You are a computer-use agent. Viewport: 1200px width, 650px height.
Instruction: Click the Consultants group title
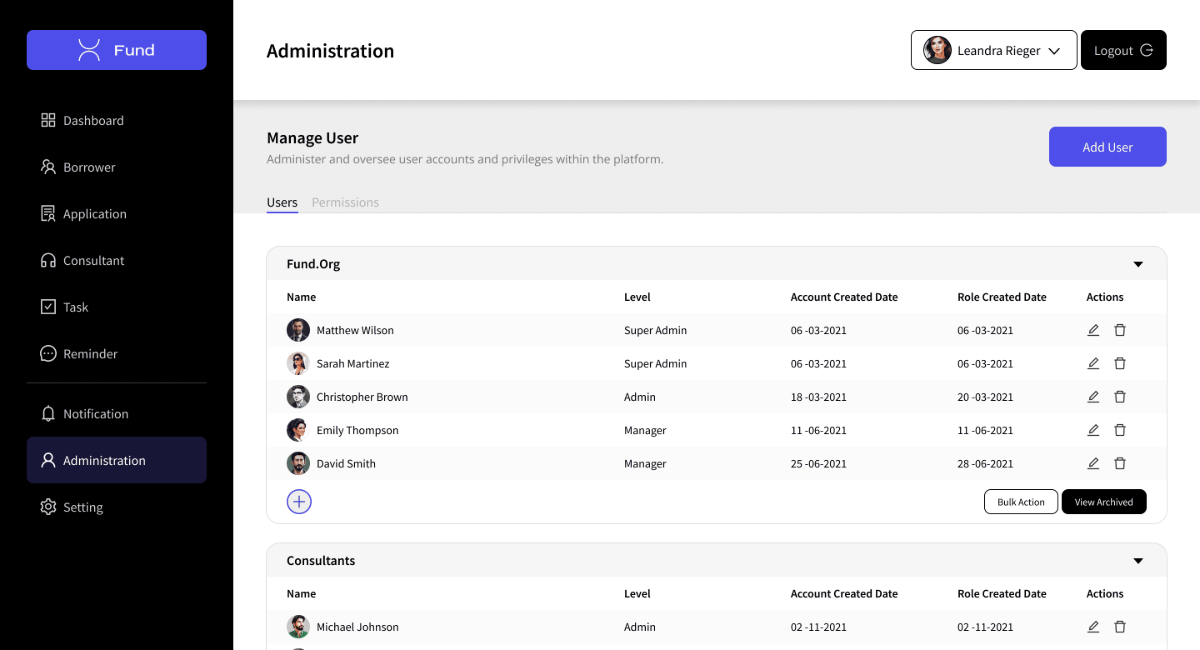[x=321, y=561]
